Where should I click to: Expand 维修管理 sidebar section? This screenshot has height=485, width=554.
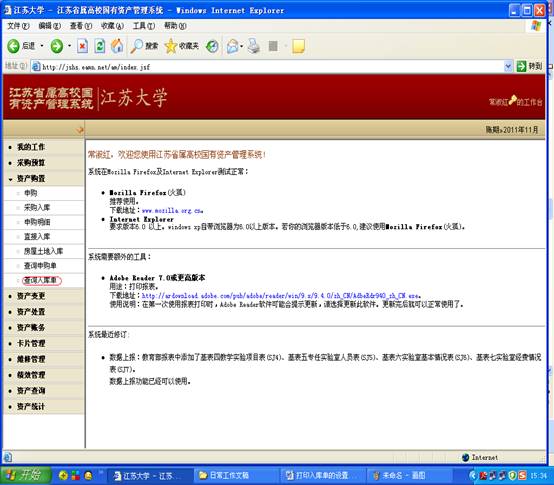tap(31, 359)
